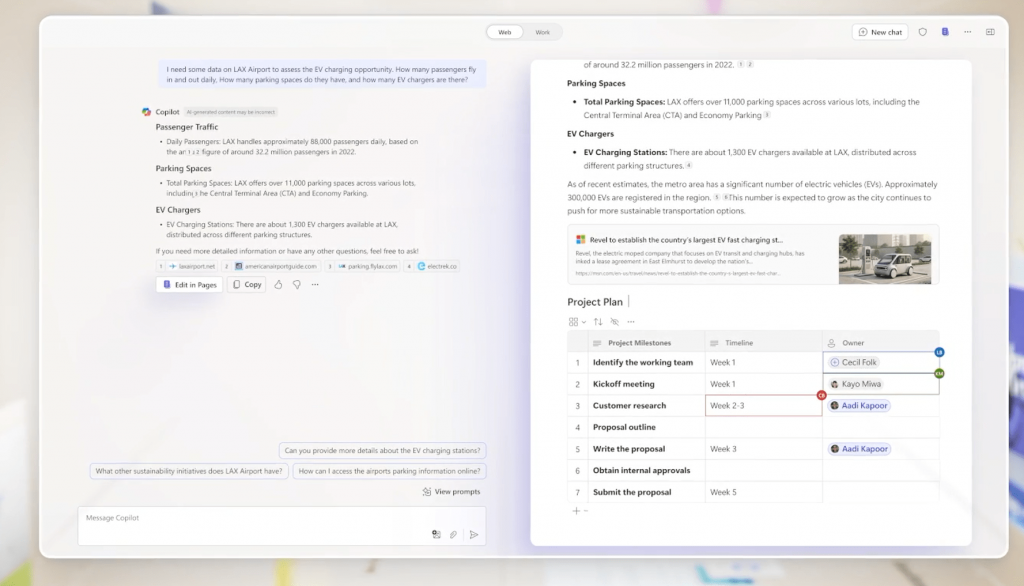This screenshot has width=1024, height=586.
Task: Give the response a thumbs down
Action: point(296,285)
